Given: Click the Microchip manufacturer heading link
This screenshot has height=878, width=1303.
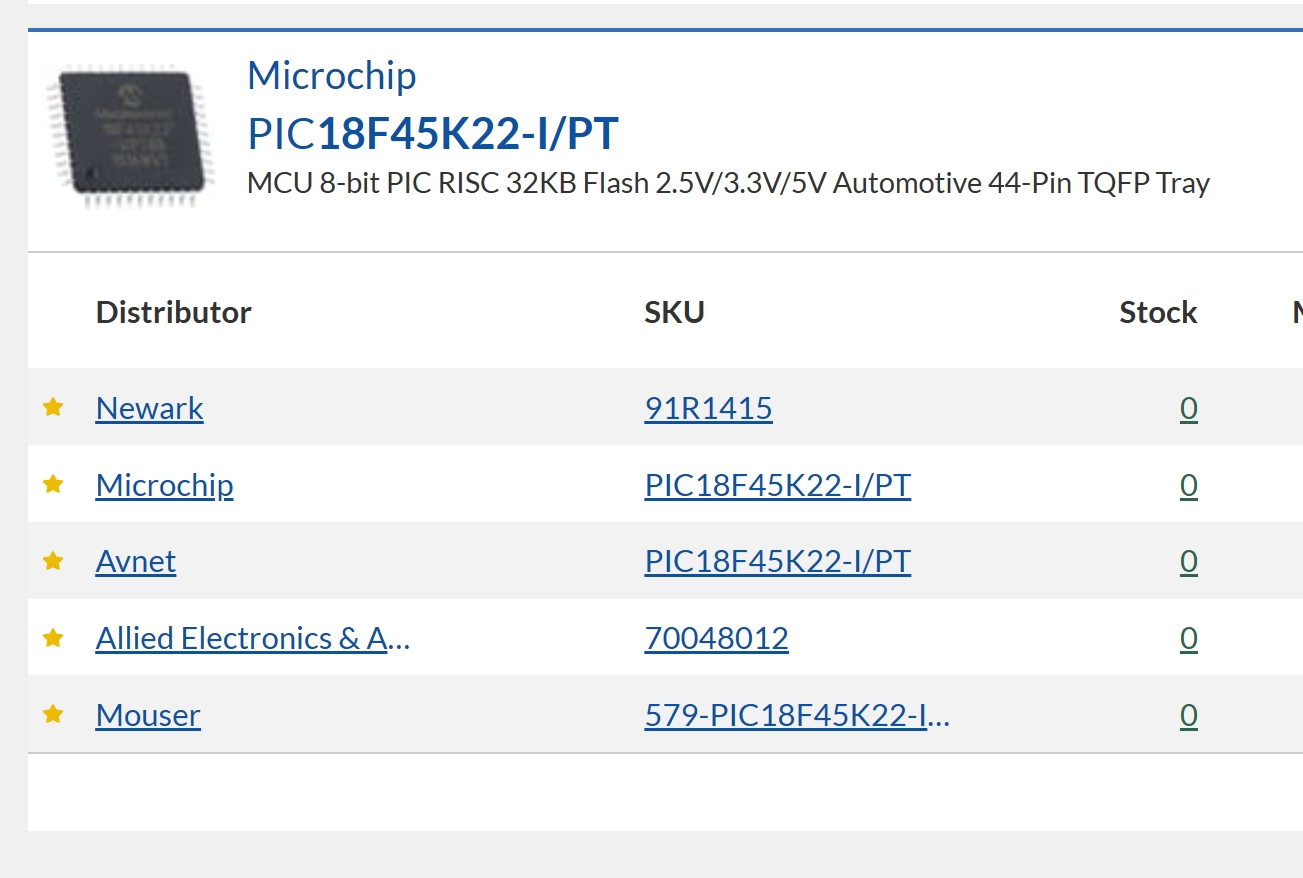Looking at the screenshot, I should 332,76.
